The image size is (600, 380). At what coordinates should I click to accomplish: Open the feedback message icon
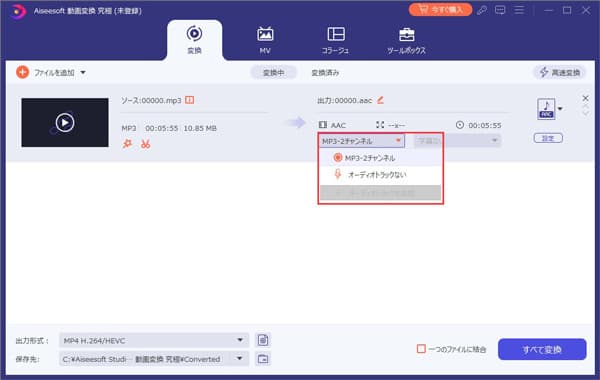click(x=500, y=10)
